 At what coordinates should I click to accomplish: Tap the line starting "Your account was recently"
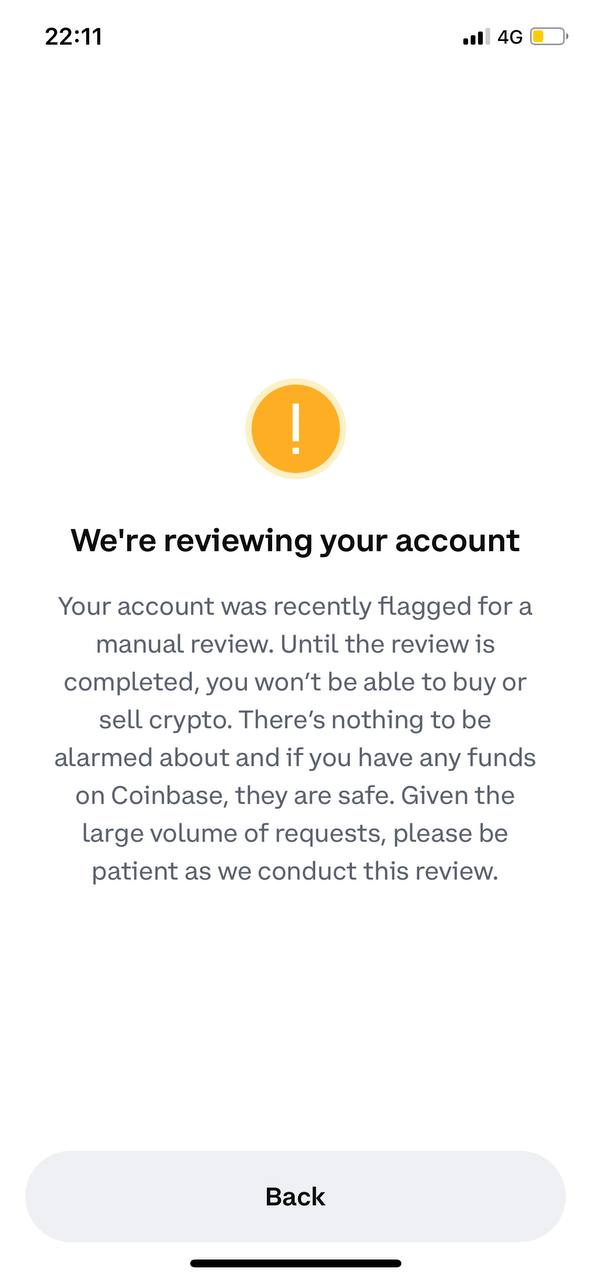click(295, 606)
